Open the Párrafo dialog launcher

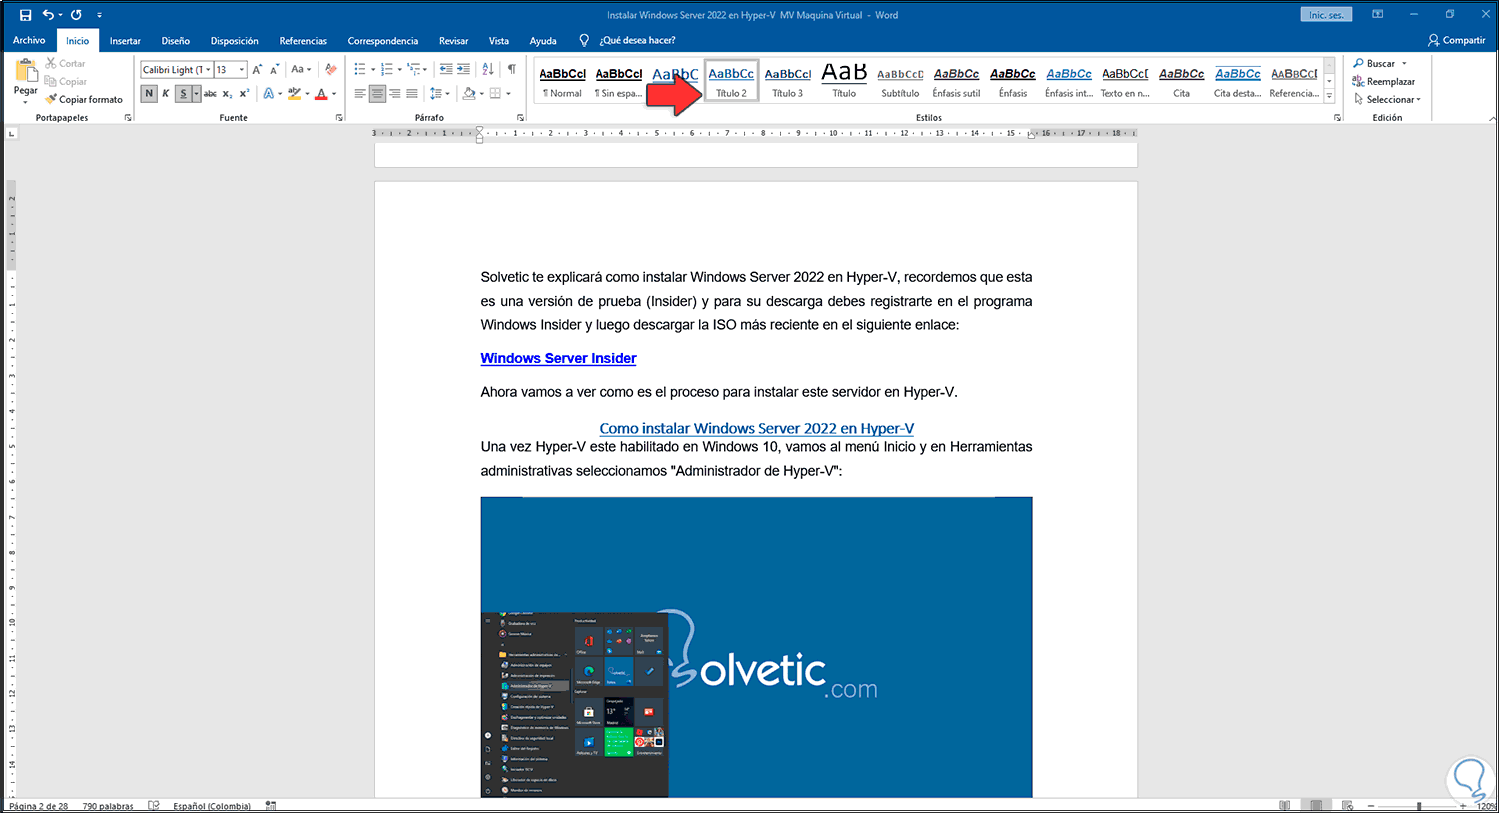coord(521,118)
